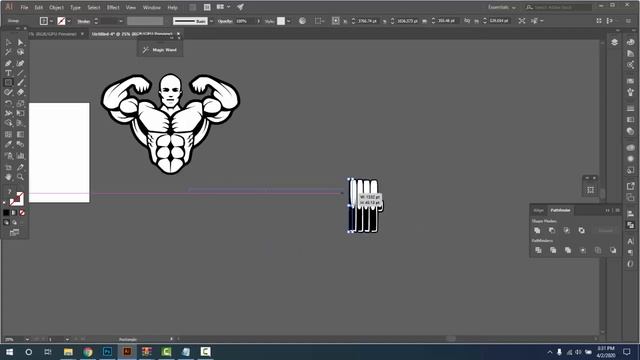Open the zoom level dropdown in status bar
640x360 pixels.
(27, 339)
